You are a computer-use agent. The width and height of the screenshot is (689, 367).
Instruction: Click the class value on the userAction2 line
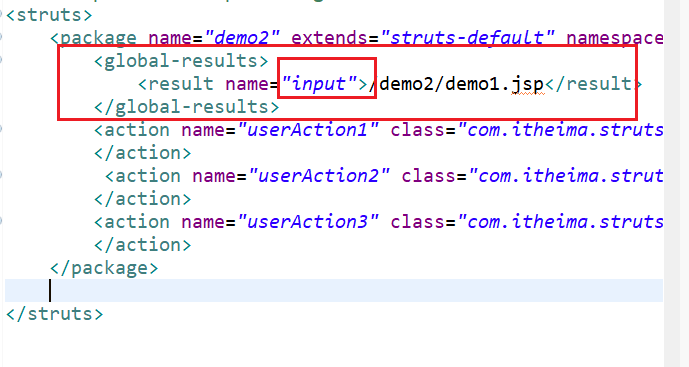(x=566, y=176)
